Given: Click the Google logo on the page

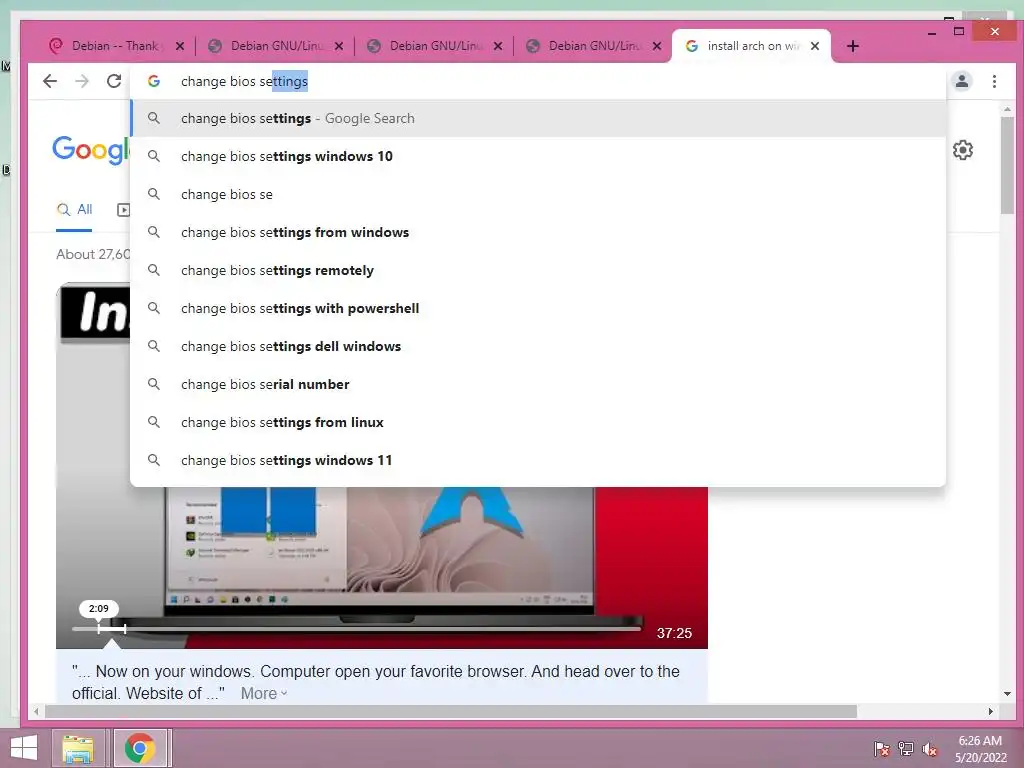Looking at the screenshot, I should point(91,150).
